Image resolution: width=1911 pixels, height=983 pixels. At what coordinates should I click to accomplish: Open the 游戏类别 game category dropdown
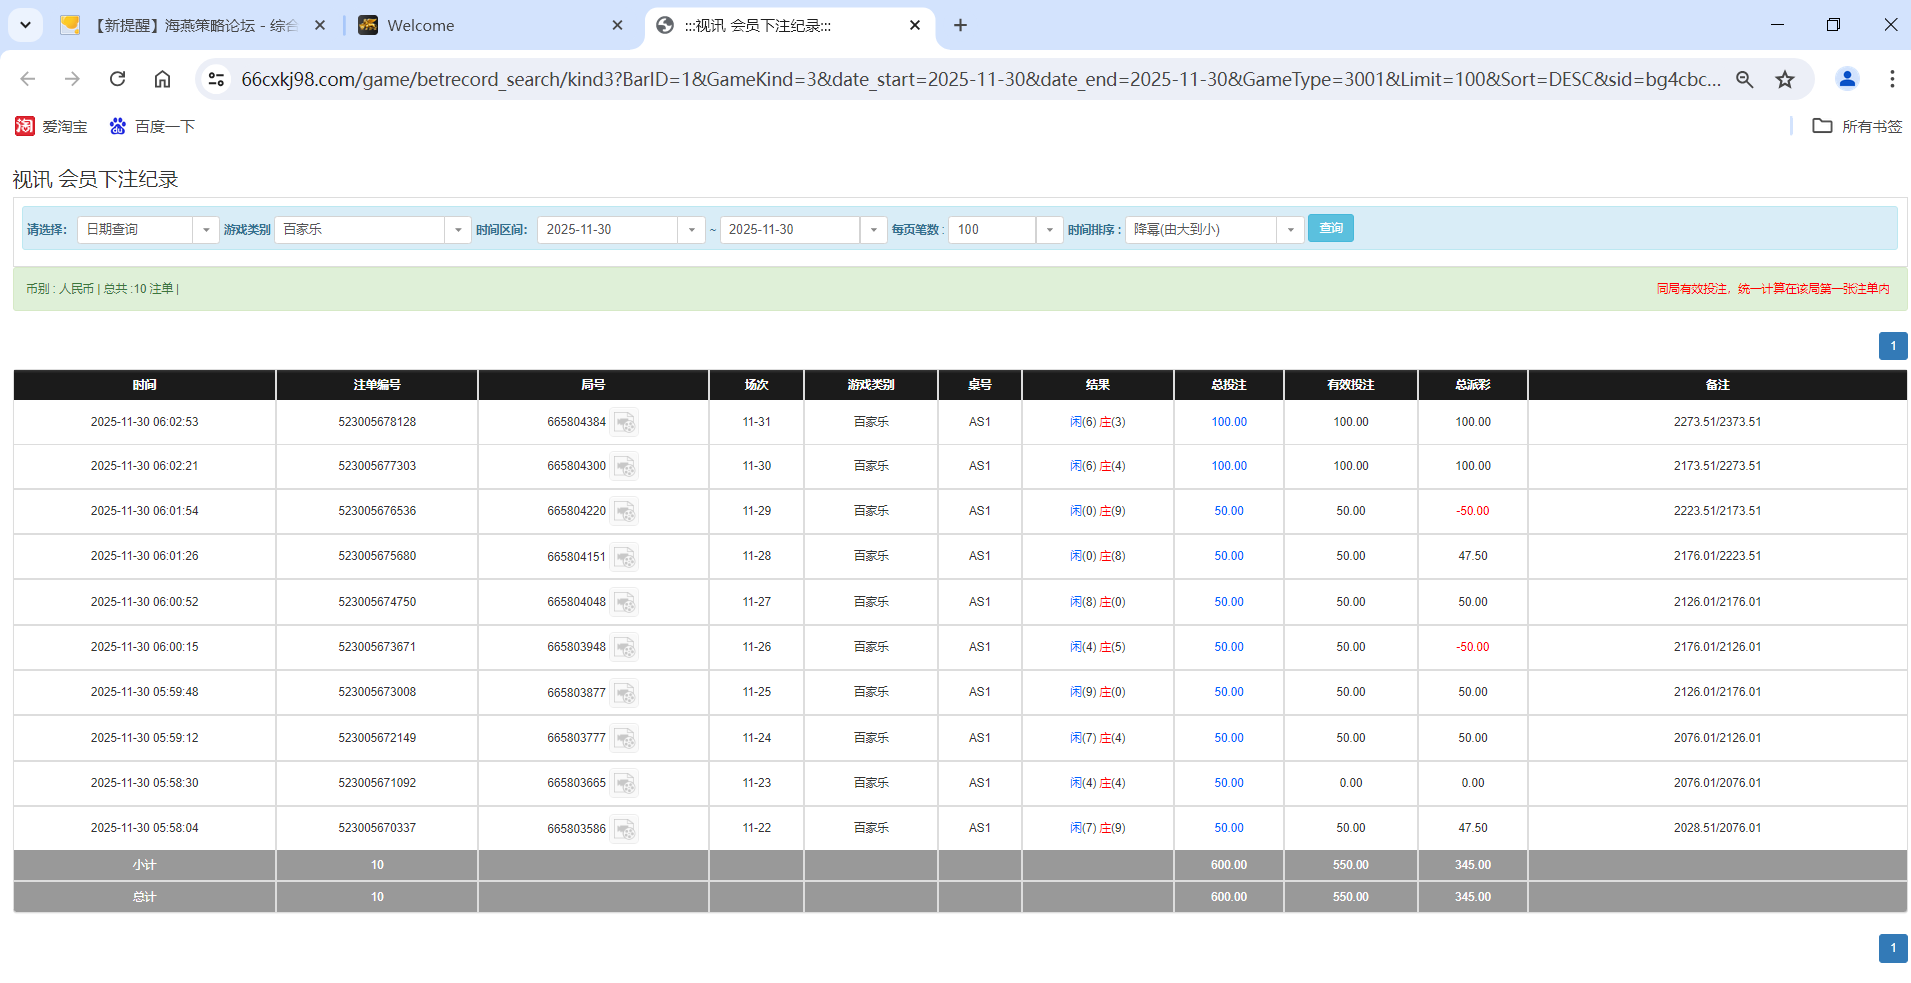coord(458,229)
